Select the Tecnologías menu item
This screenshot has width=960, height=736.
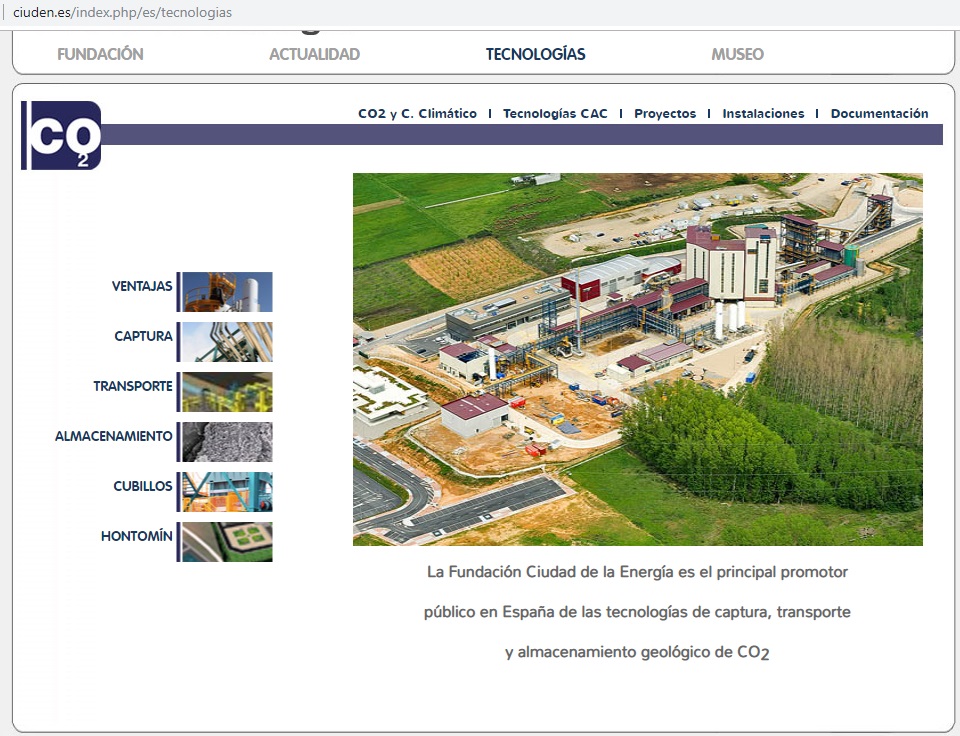pos(536,54)
